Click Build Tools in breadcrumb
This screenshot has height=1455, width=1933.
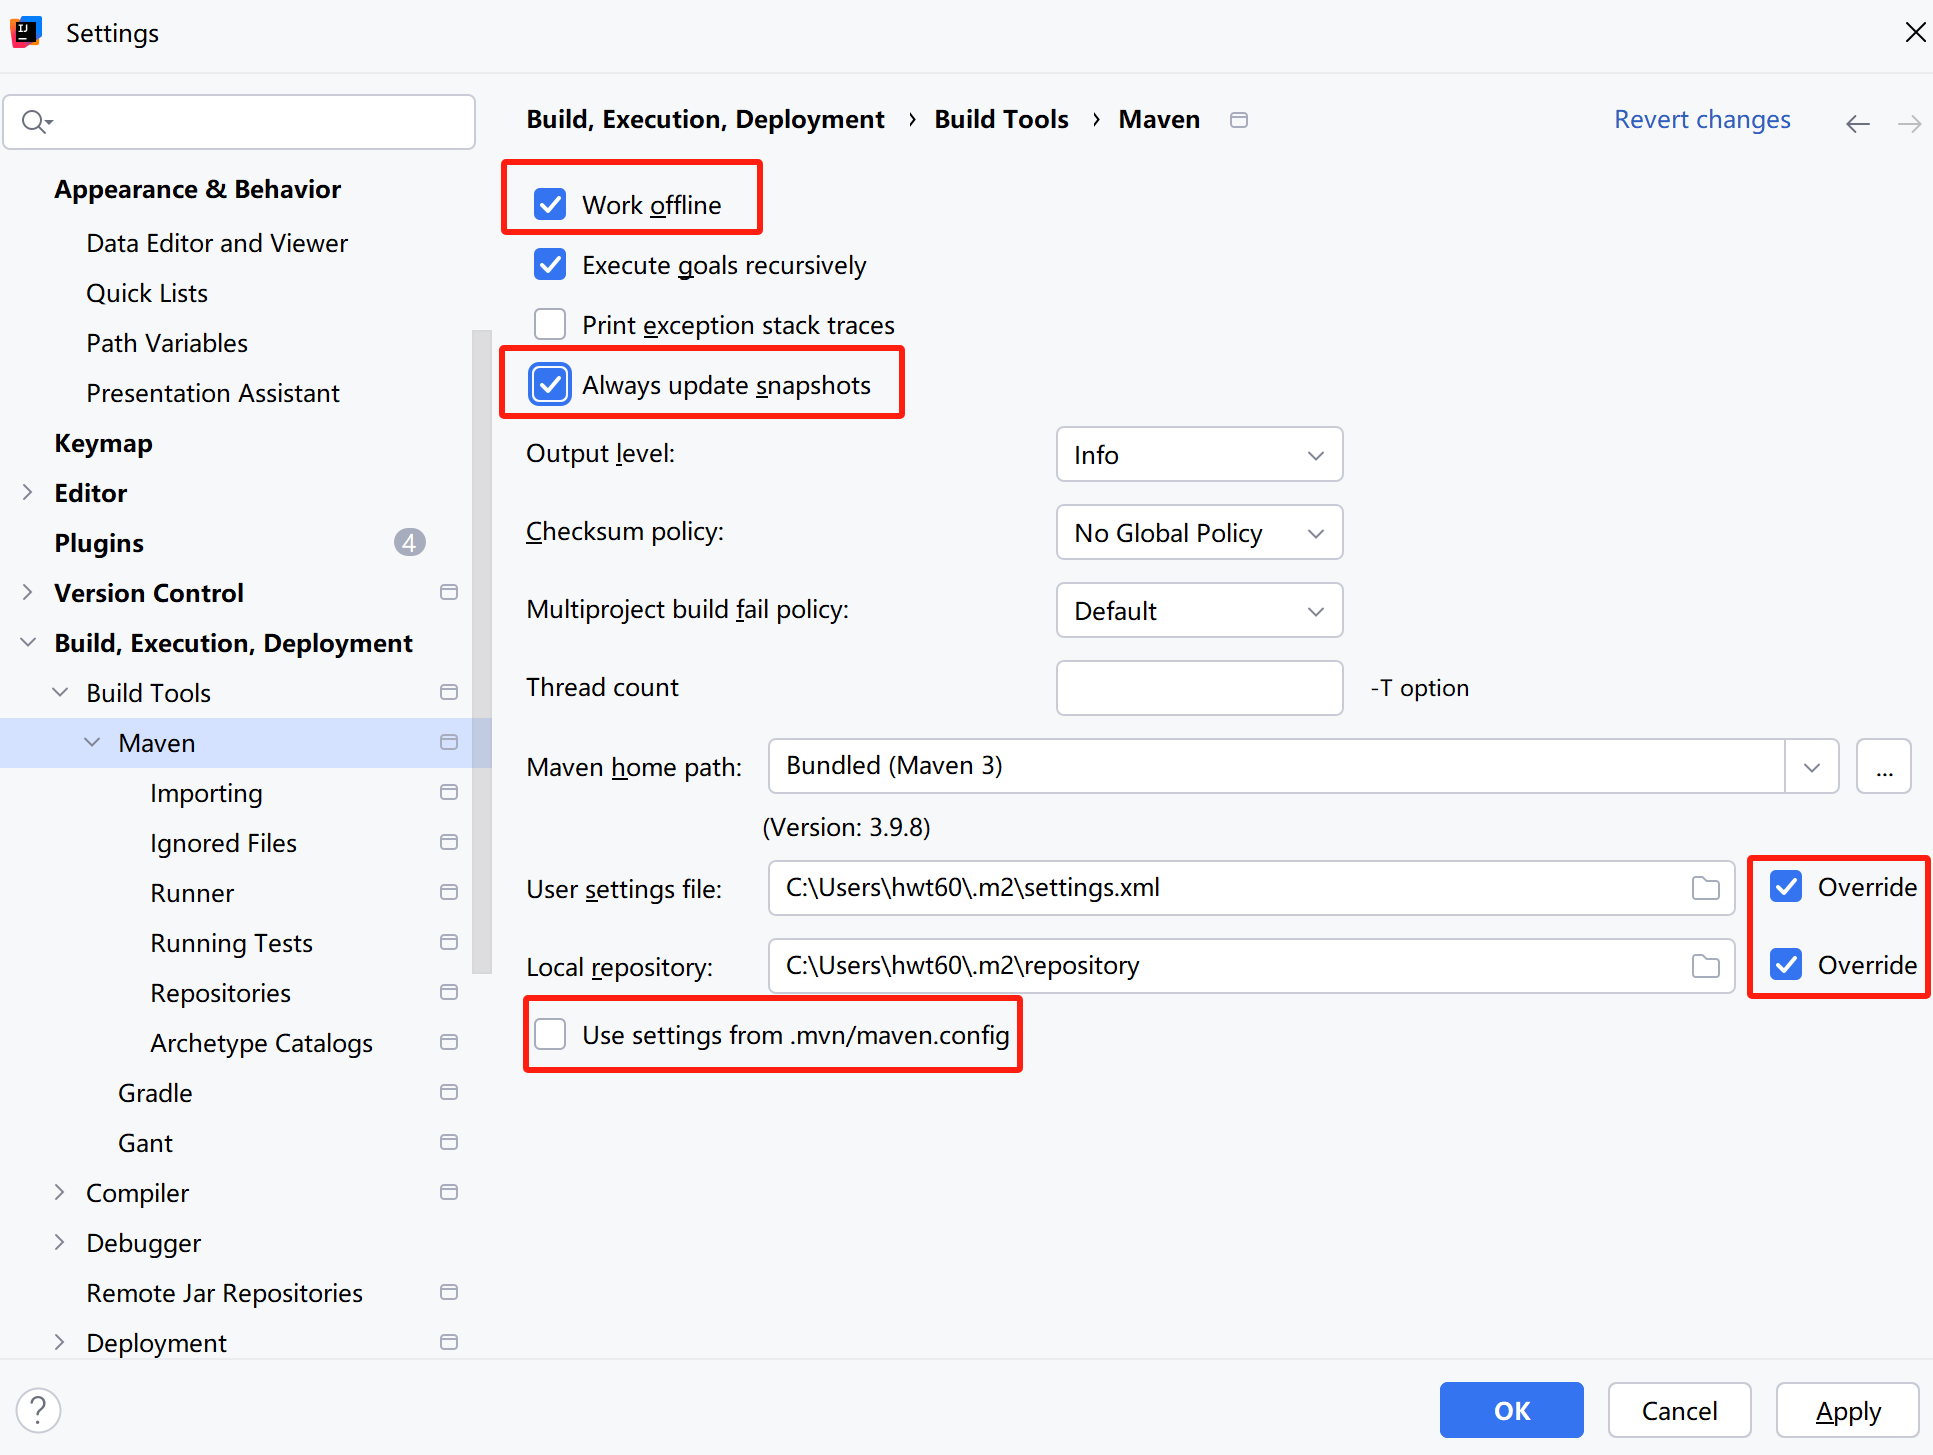click(x=1001, y=119)
